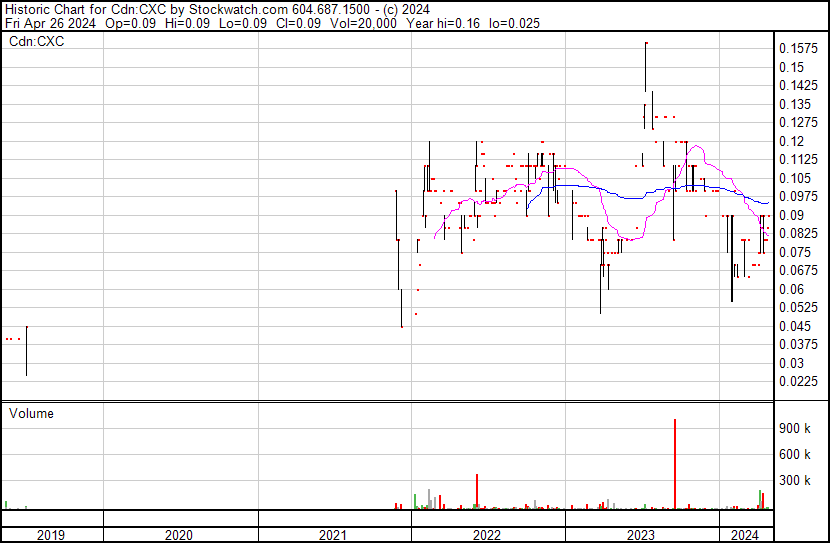Click the tallest red volume bar
Viewport: 830px width, 543px height.
click(x=675, y=464)
